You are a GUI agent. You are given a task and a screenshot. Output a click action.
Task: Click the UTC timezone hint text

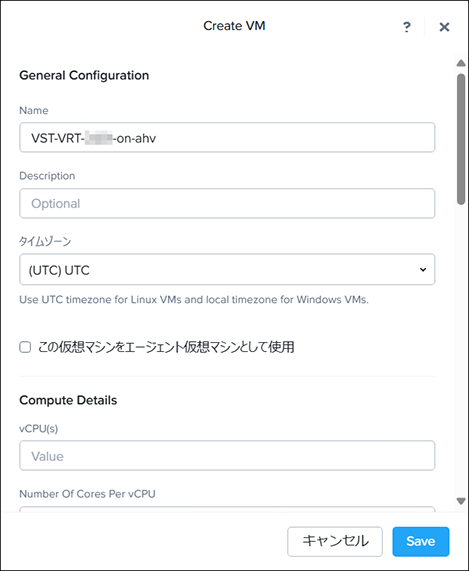[194, 300]
